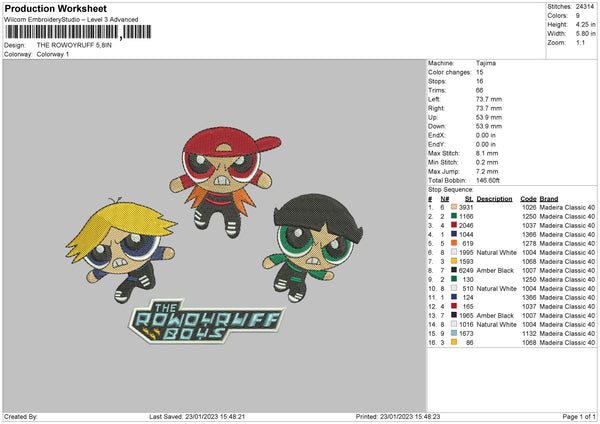600x424 pixels.
Task: Pick the white swatch in stop row 6
Action: (454, 252)
